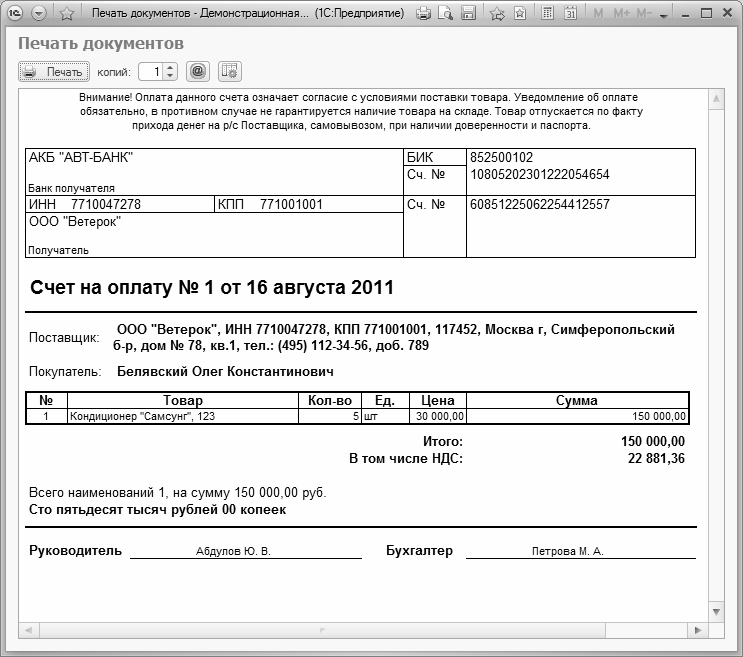The image size is (743, 657).
Task: Decrease copies with the down spinner arrow
Action: 170,76
